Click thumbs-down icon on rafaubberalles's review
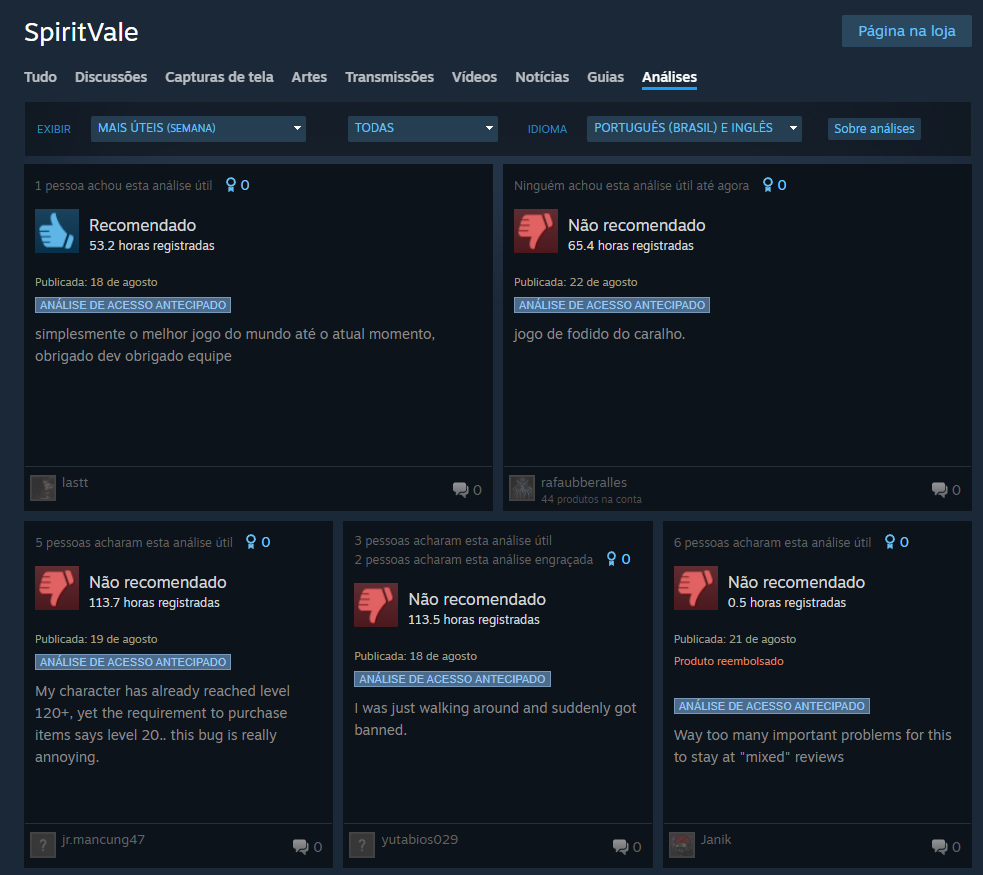 pyautogui.click(x=536, y=231)
